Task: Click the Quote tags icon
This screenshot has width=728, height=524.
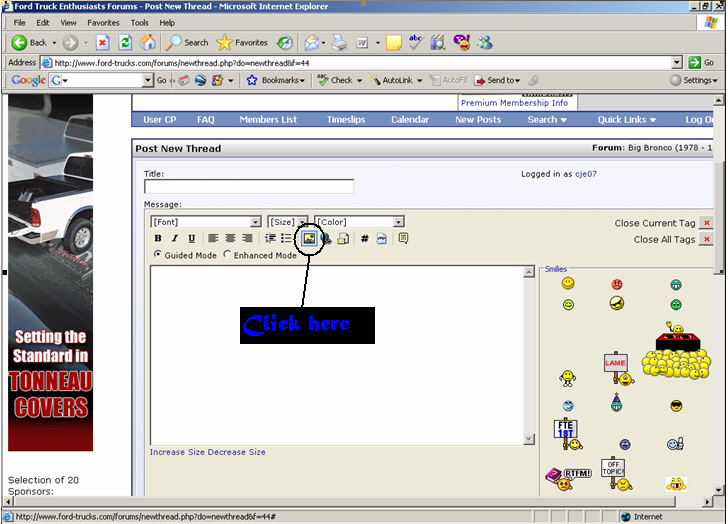Action: tap(403, 239)
